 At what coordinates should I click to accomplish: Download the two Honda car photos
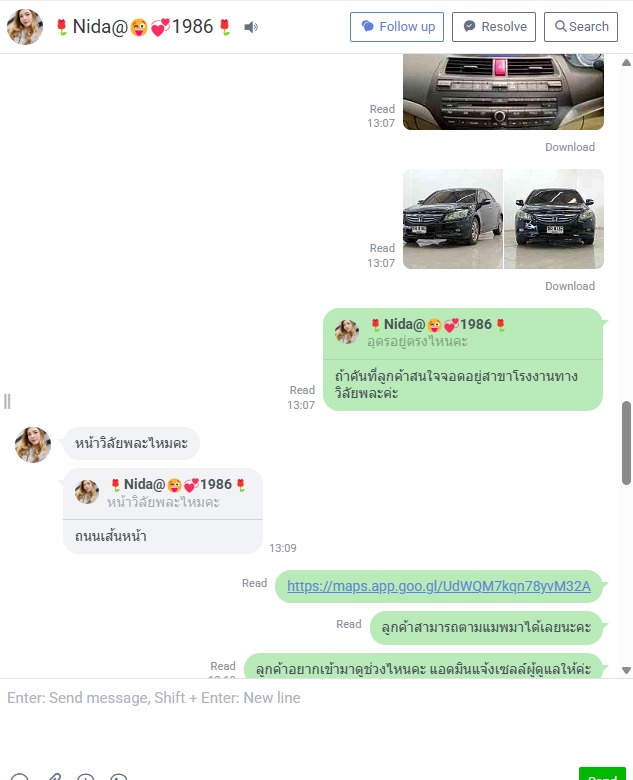pos(570,286)
